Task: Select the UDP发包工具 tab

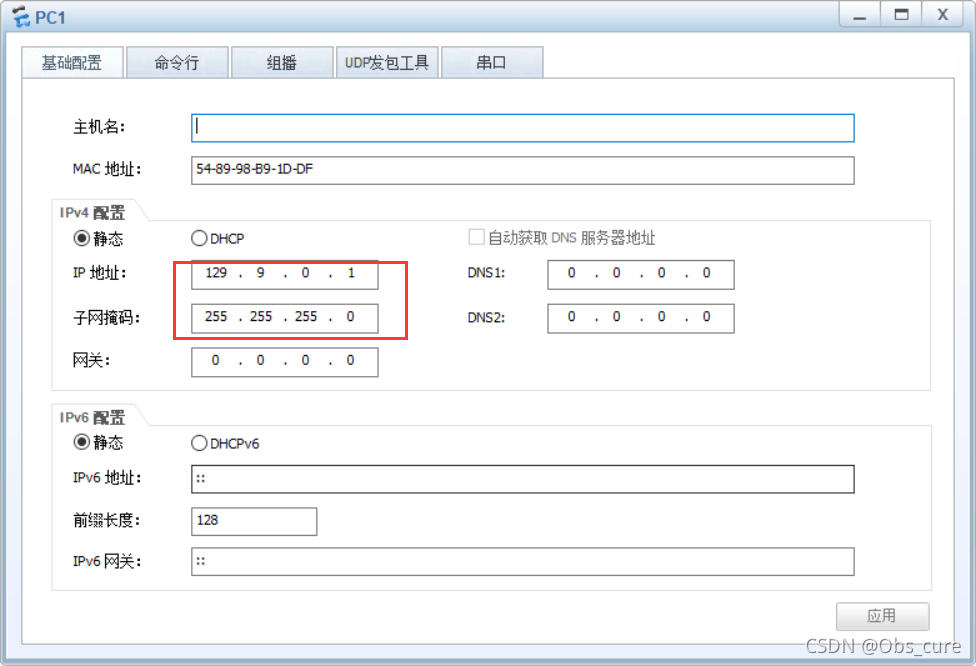Action: pyautogui.click(x=387, y=63)
